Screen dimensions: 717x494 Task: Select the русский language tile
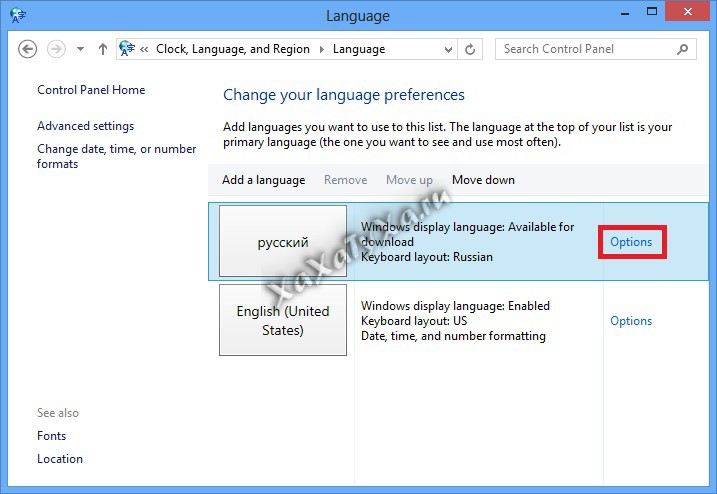[x=283, y=241]
